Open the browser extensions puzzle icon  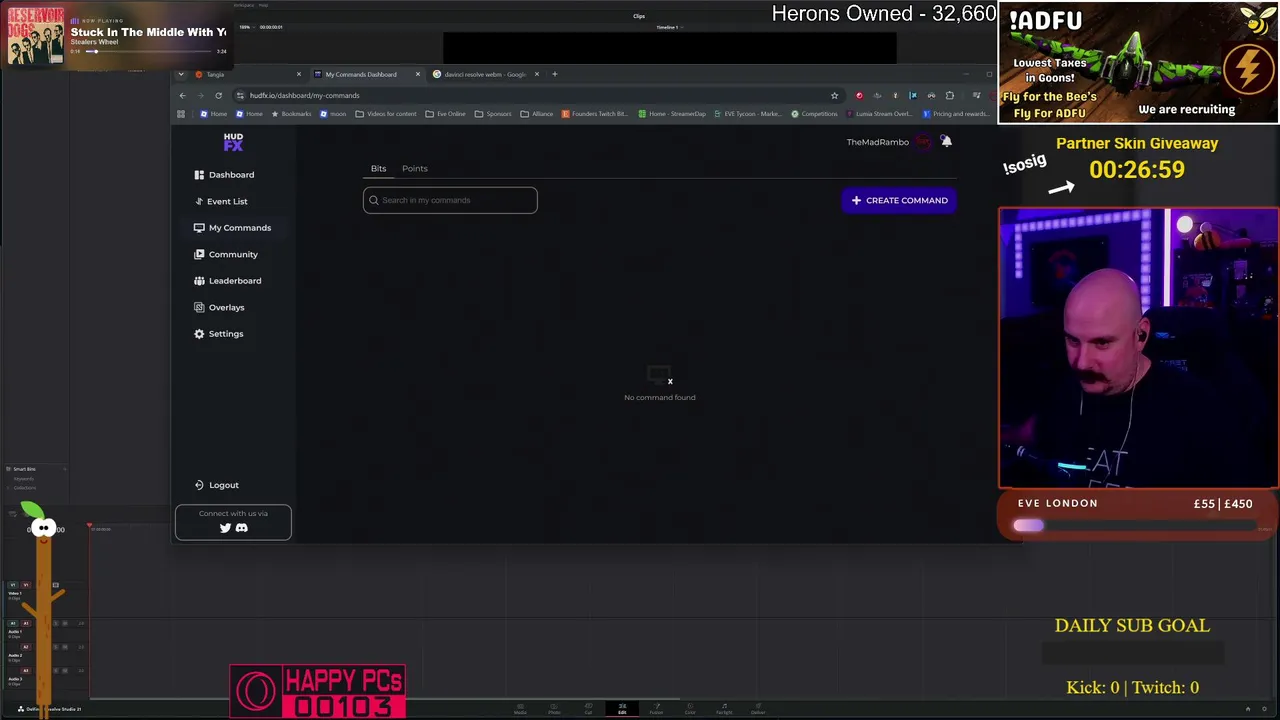[x=949, y=95]
